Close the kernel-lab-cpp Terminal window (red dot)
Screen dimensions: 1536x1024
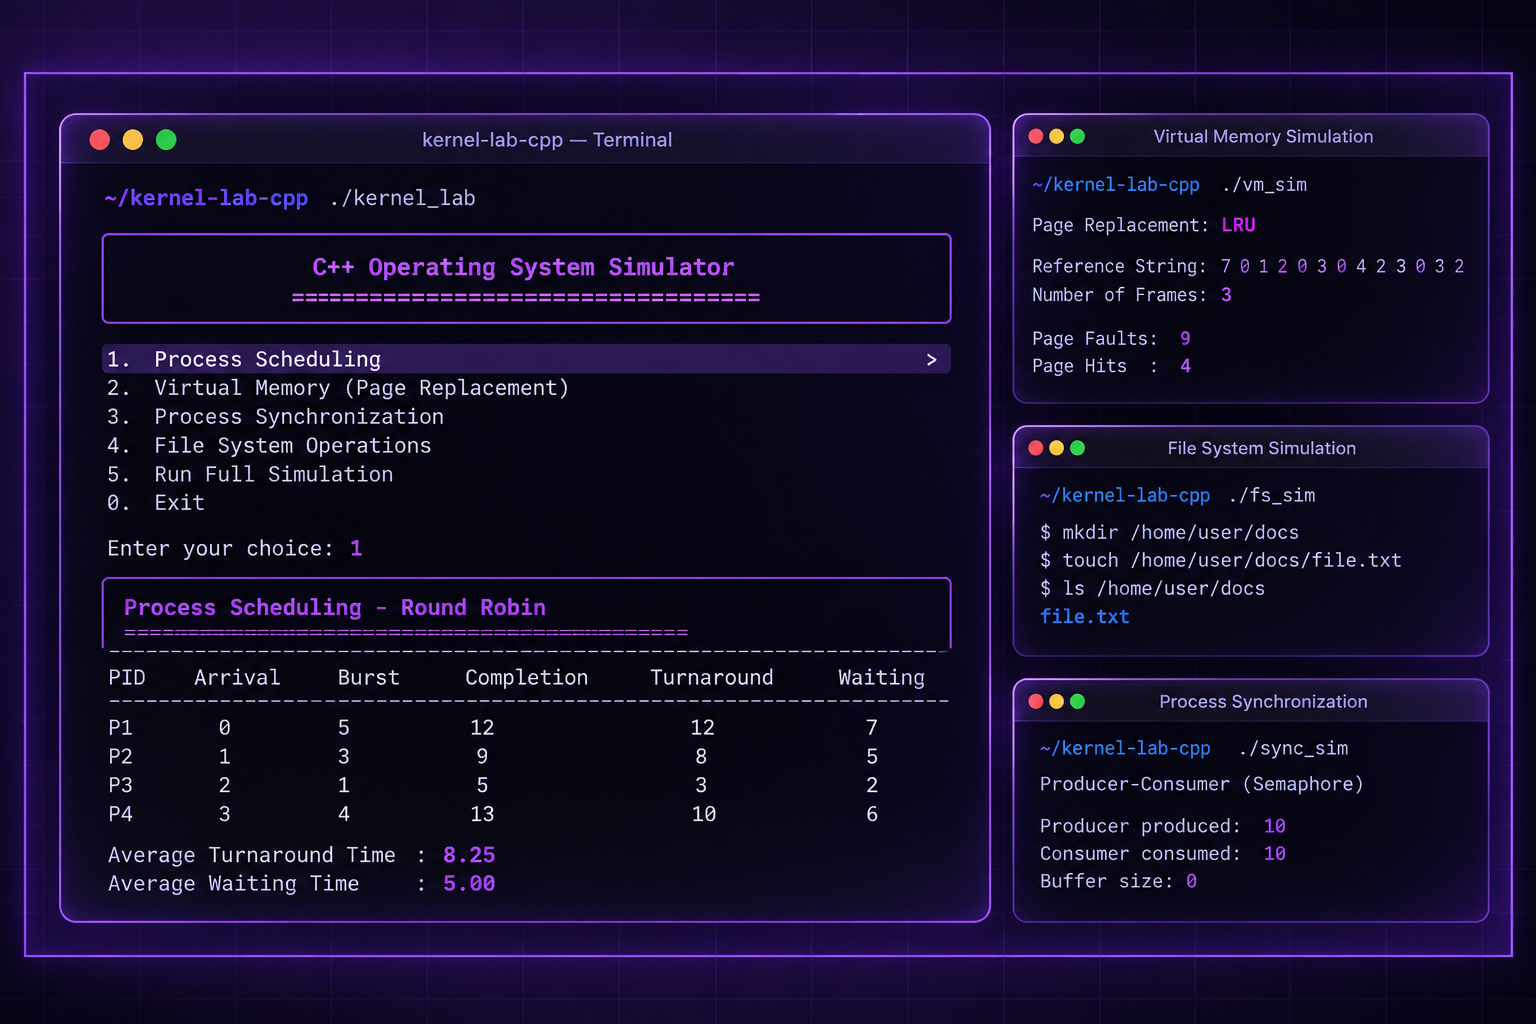pos(100,140)
